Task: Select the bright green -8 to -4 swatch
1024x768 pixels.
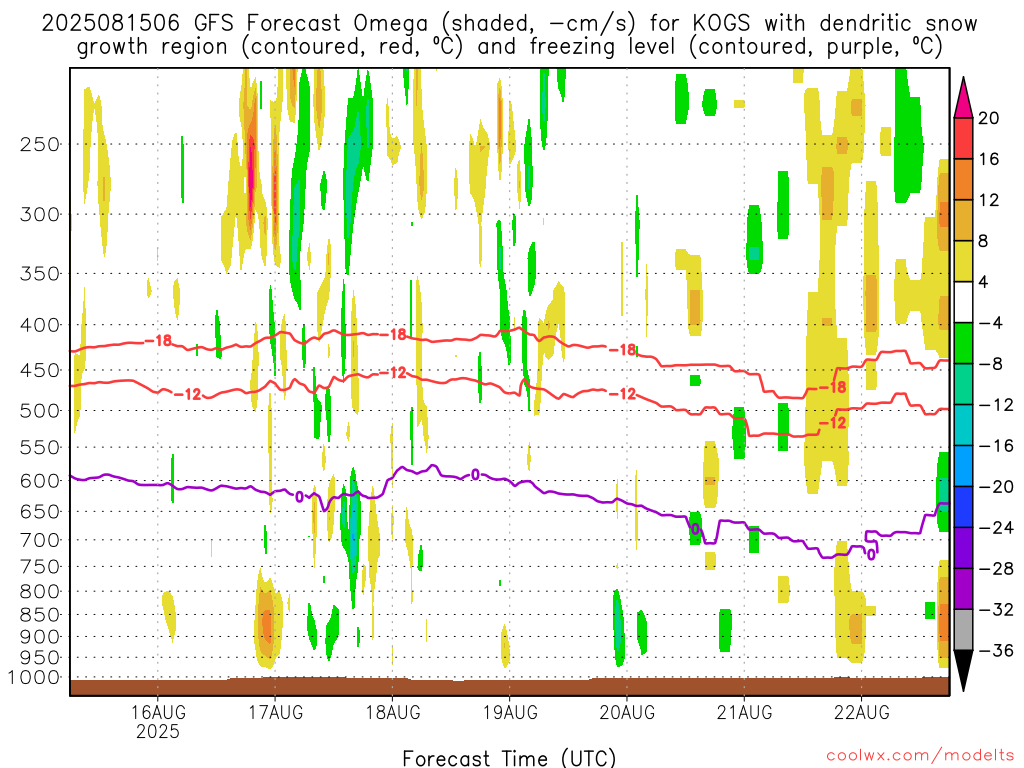Action: click(963, 343)
